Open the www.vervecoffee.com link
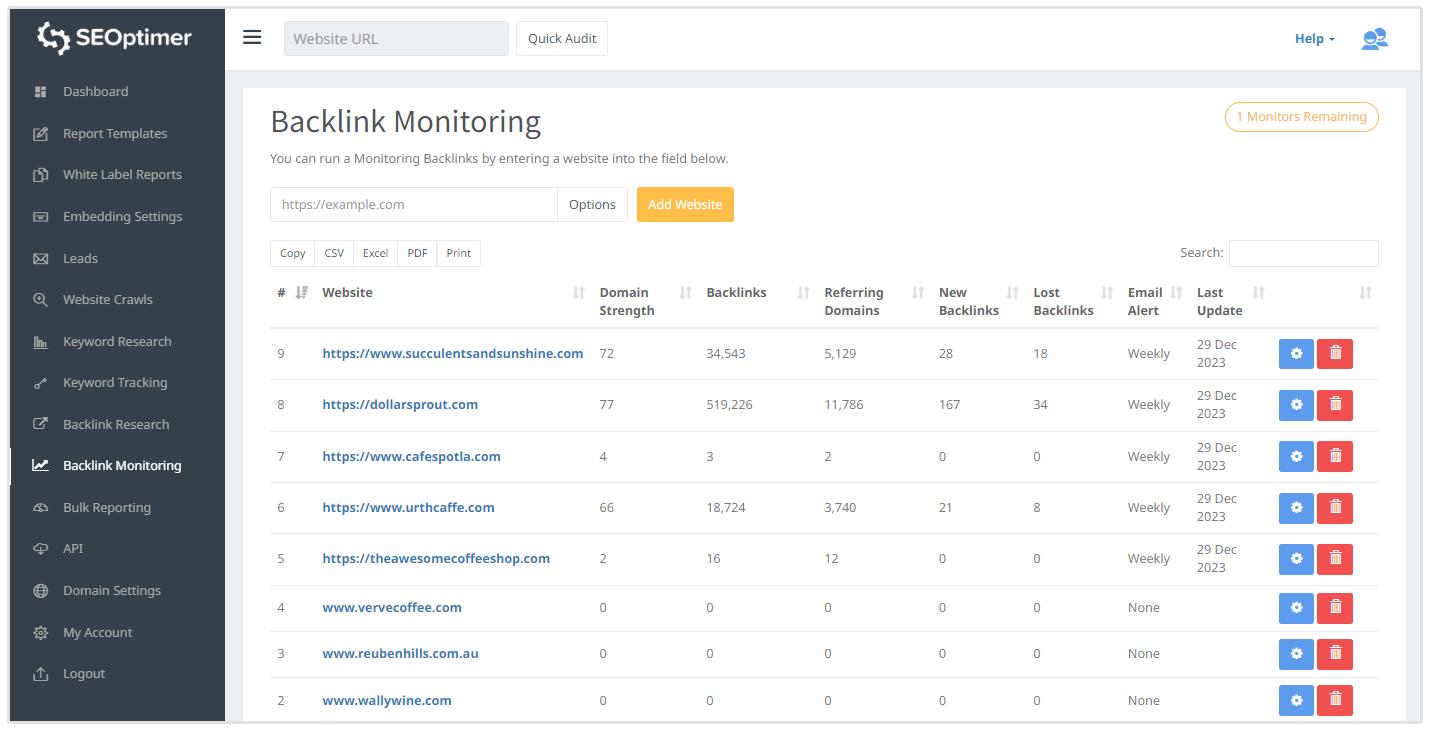Screen dimensions: 1430x730 point(392,607)
